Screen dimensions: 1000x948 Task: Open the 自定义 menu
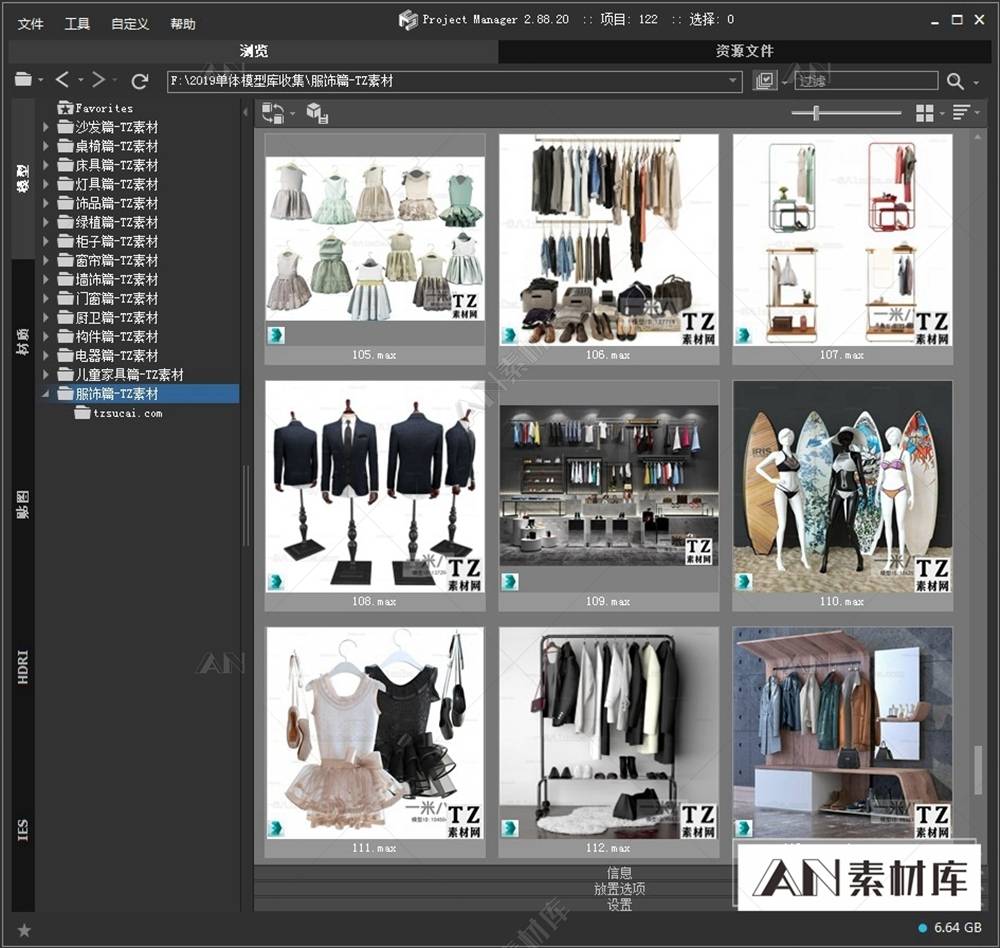pyautogui.click(x=130, y=24)
